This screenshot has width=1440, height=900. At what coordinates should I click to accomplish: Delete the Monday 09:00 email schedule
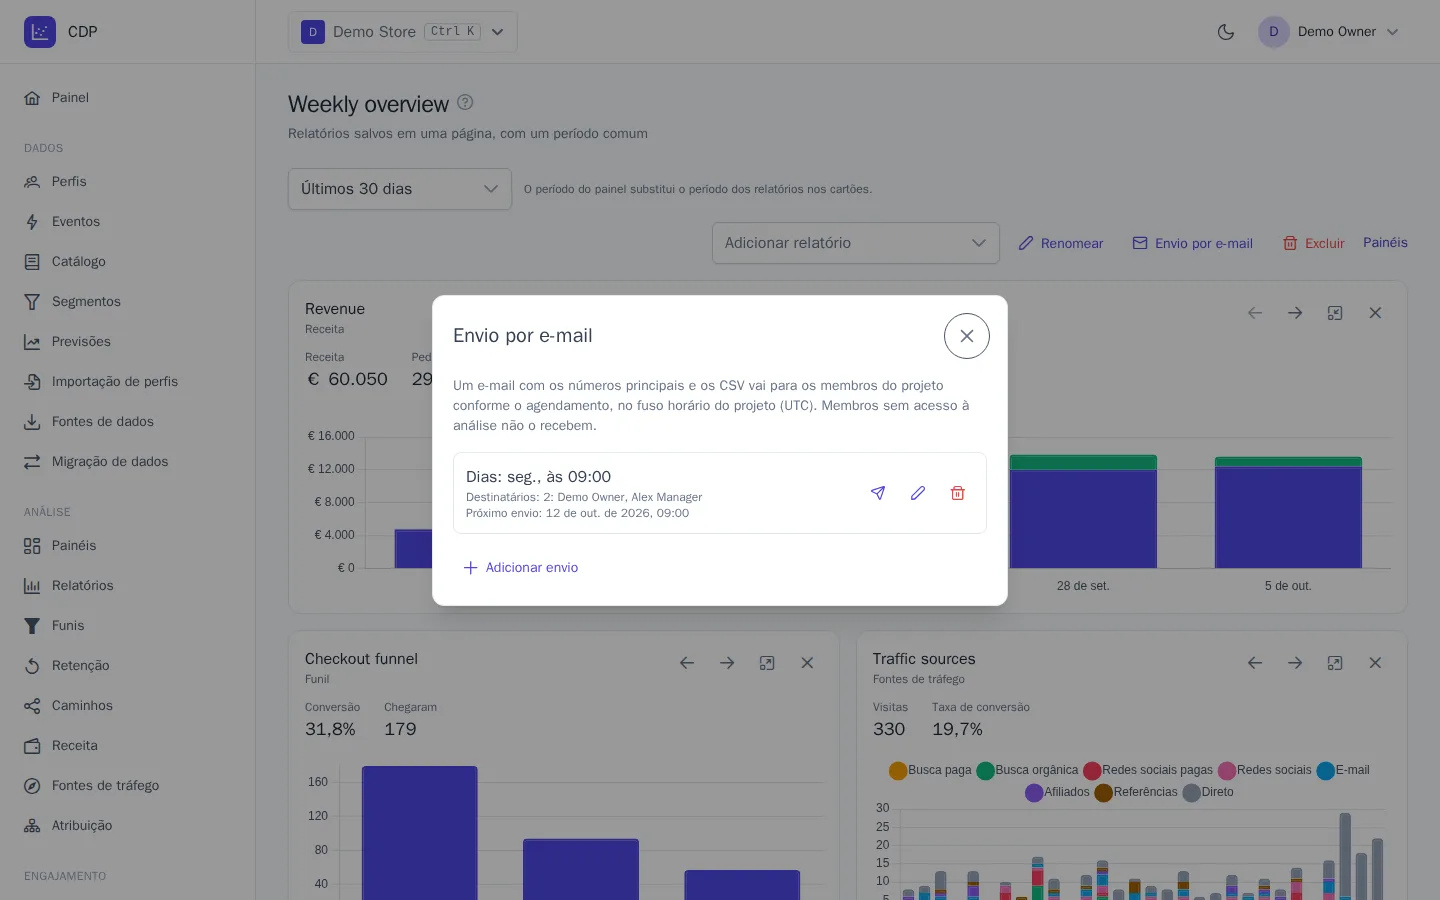[x=958, y=493]
